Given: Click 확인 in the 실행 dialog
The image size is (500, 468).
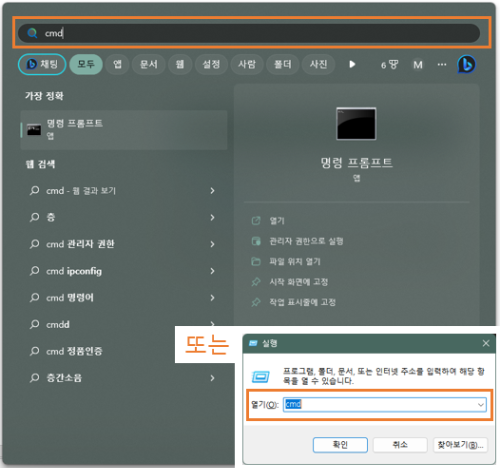Looking at the screenshot, I should pyautogui.click(x=340, y=445).
